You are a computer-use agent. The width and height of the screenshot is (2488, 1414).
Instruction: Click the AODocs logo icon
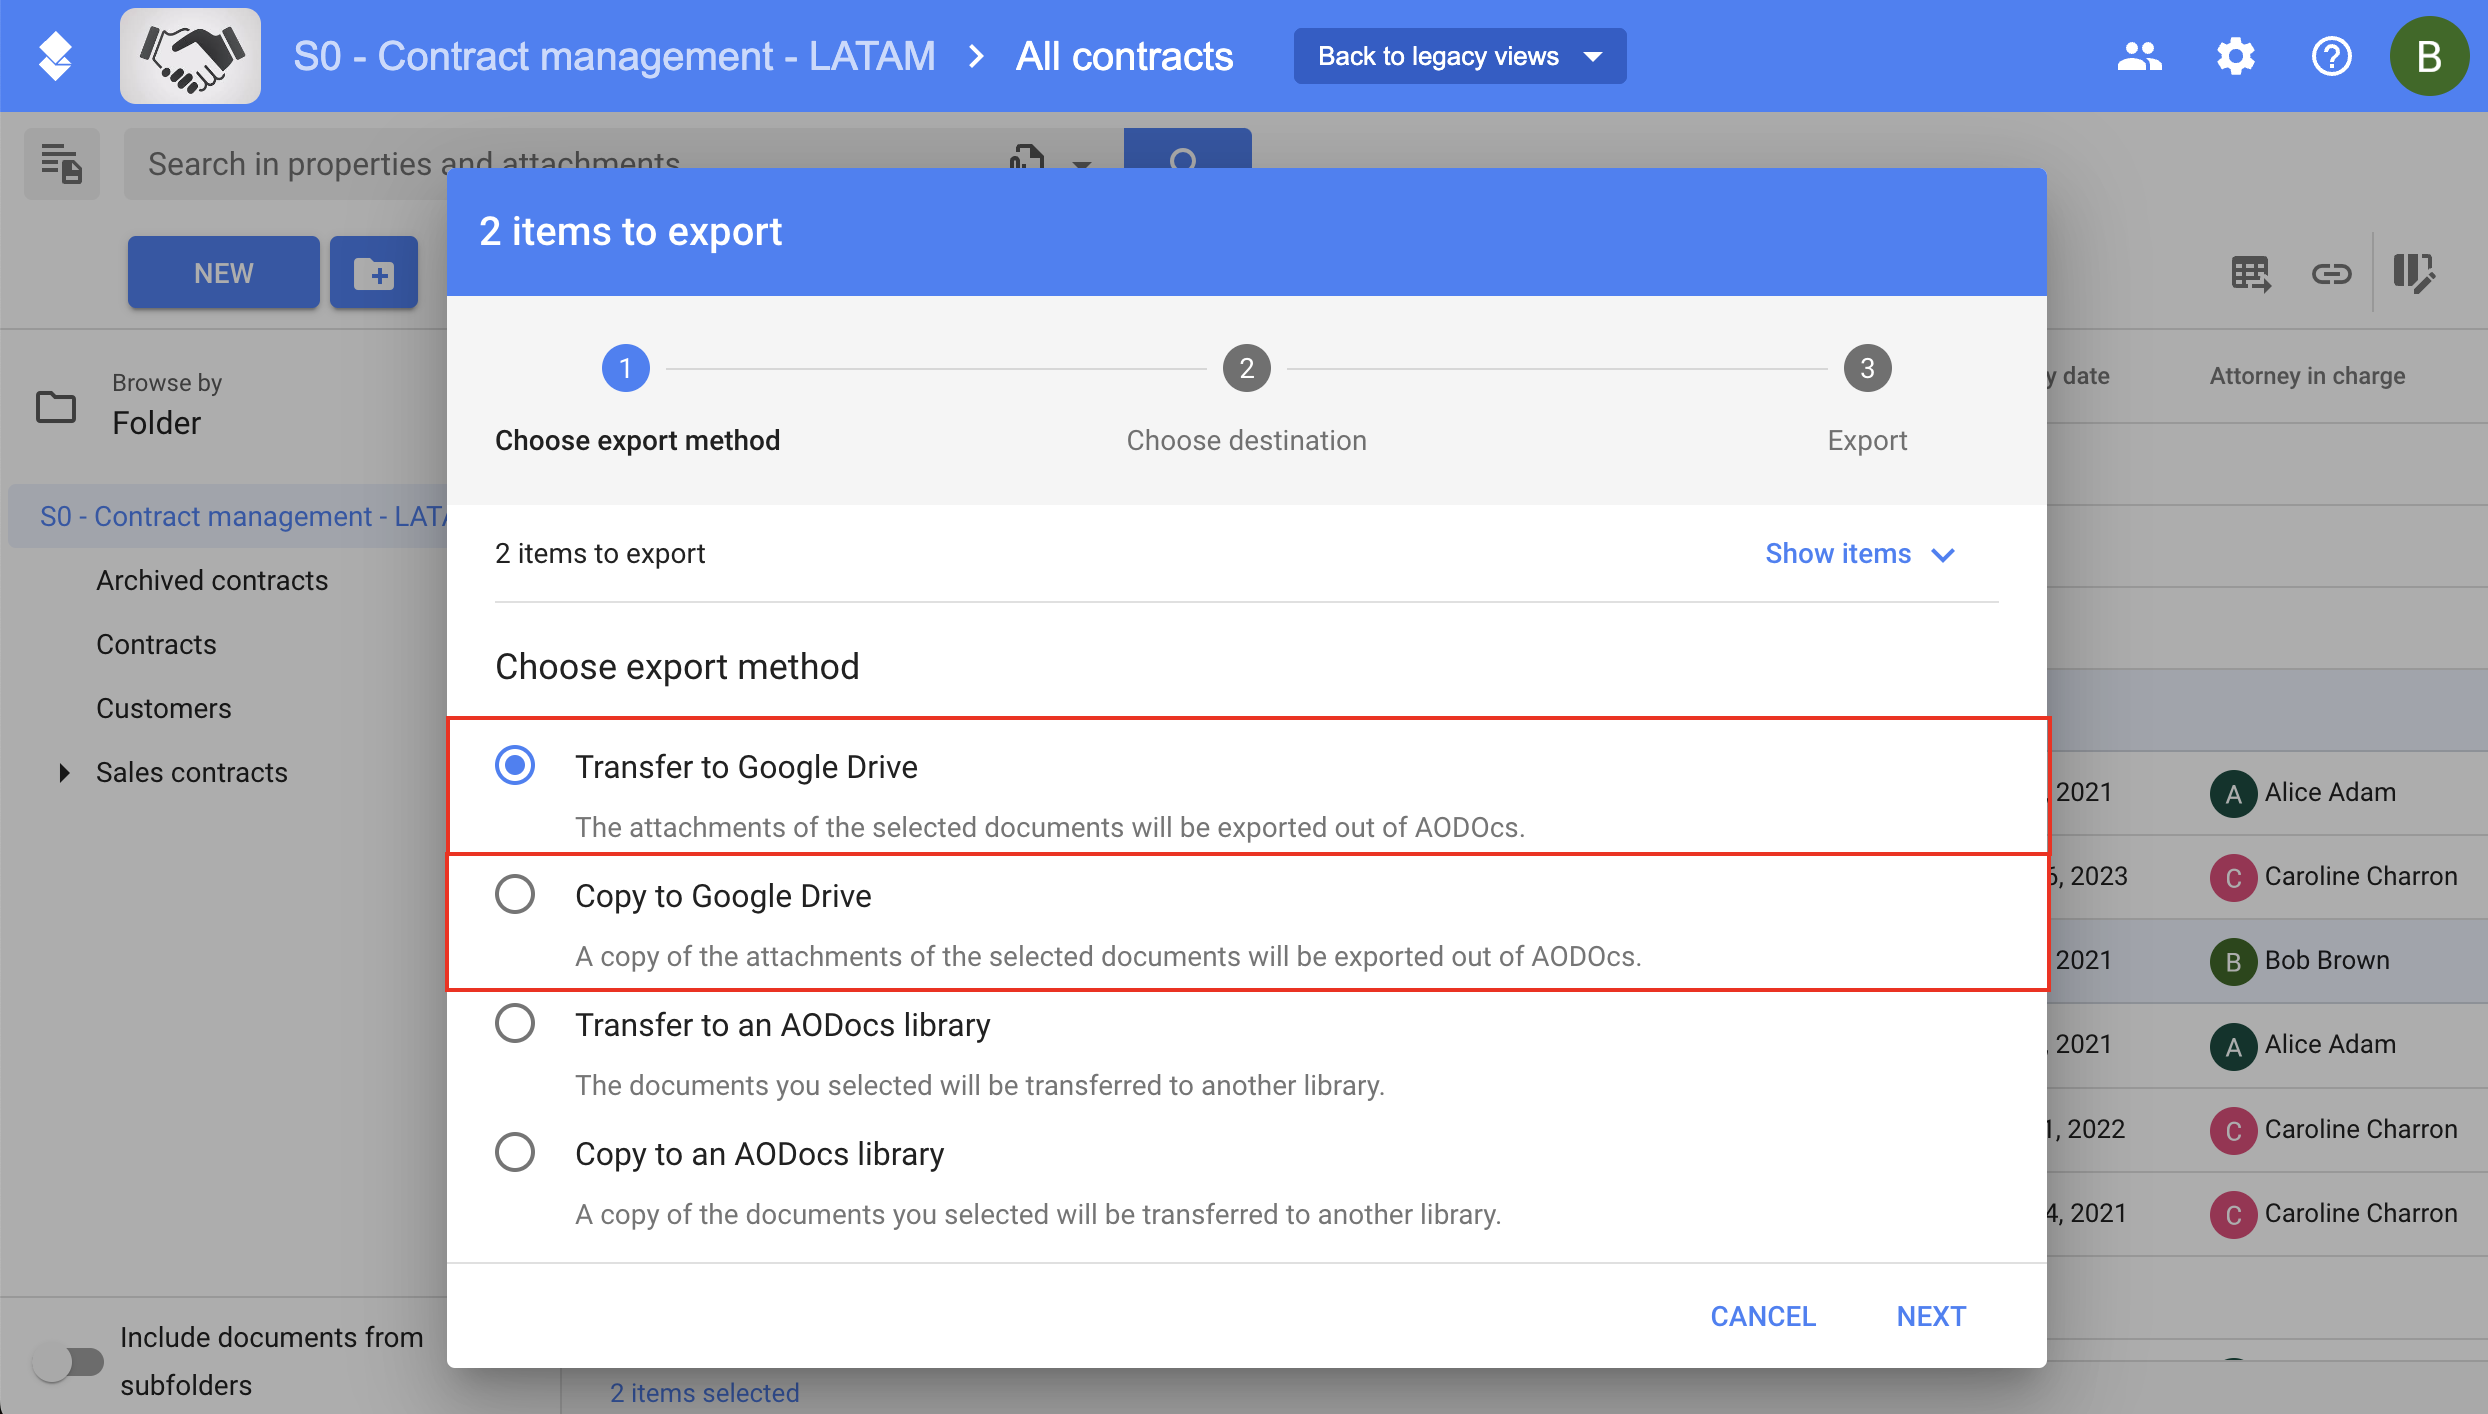pos(55,56)
